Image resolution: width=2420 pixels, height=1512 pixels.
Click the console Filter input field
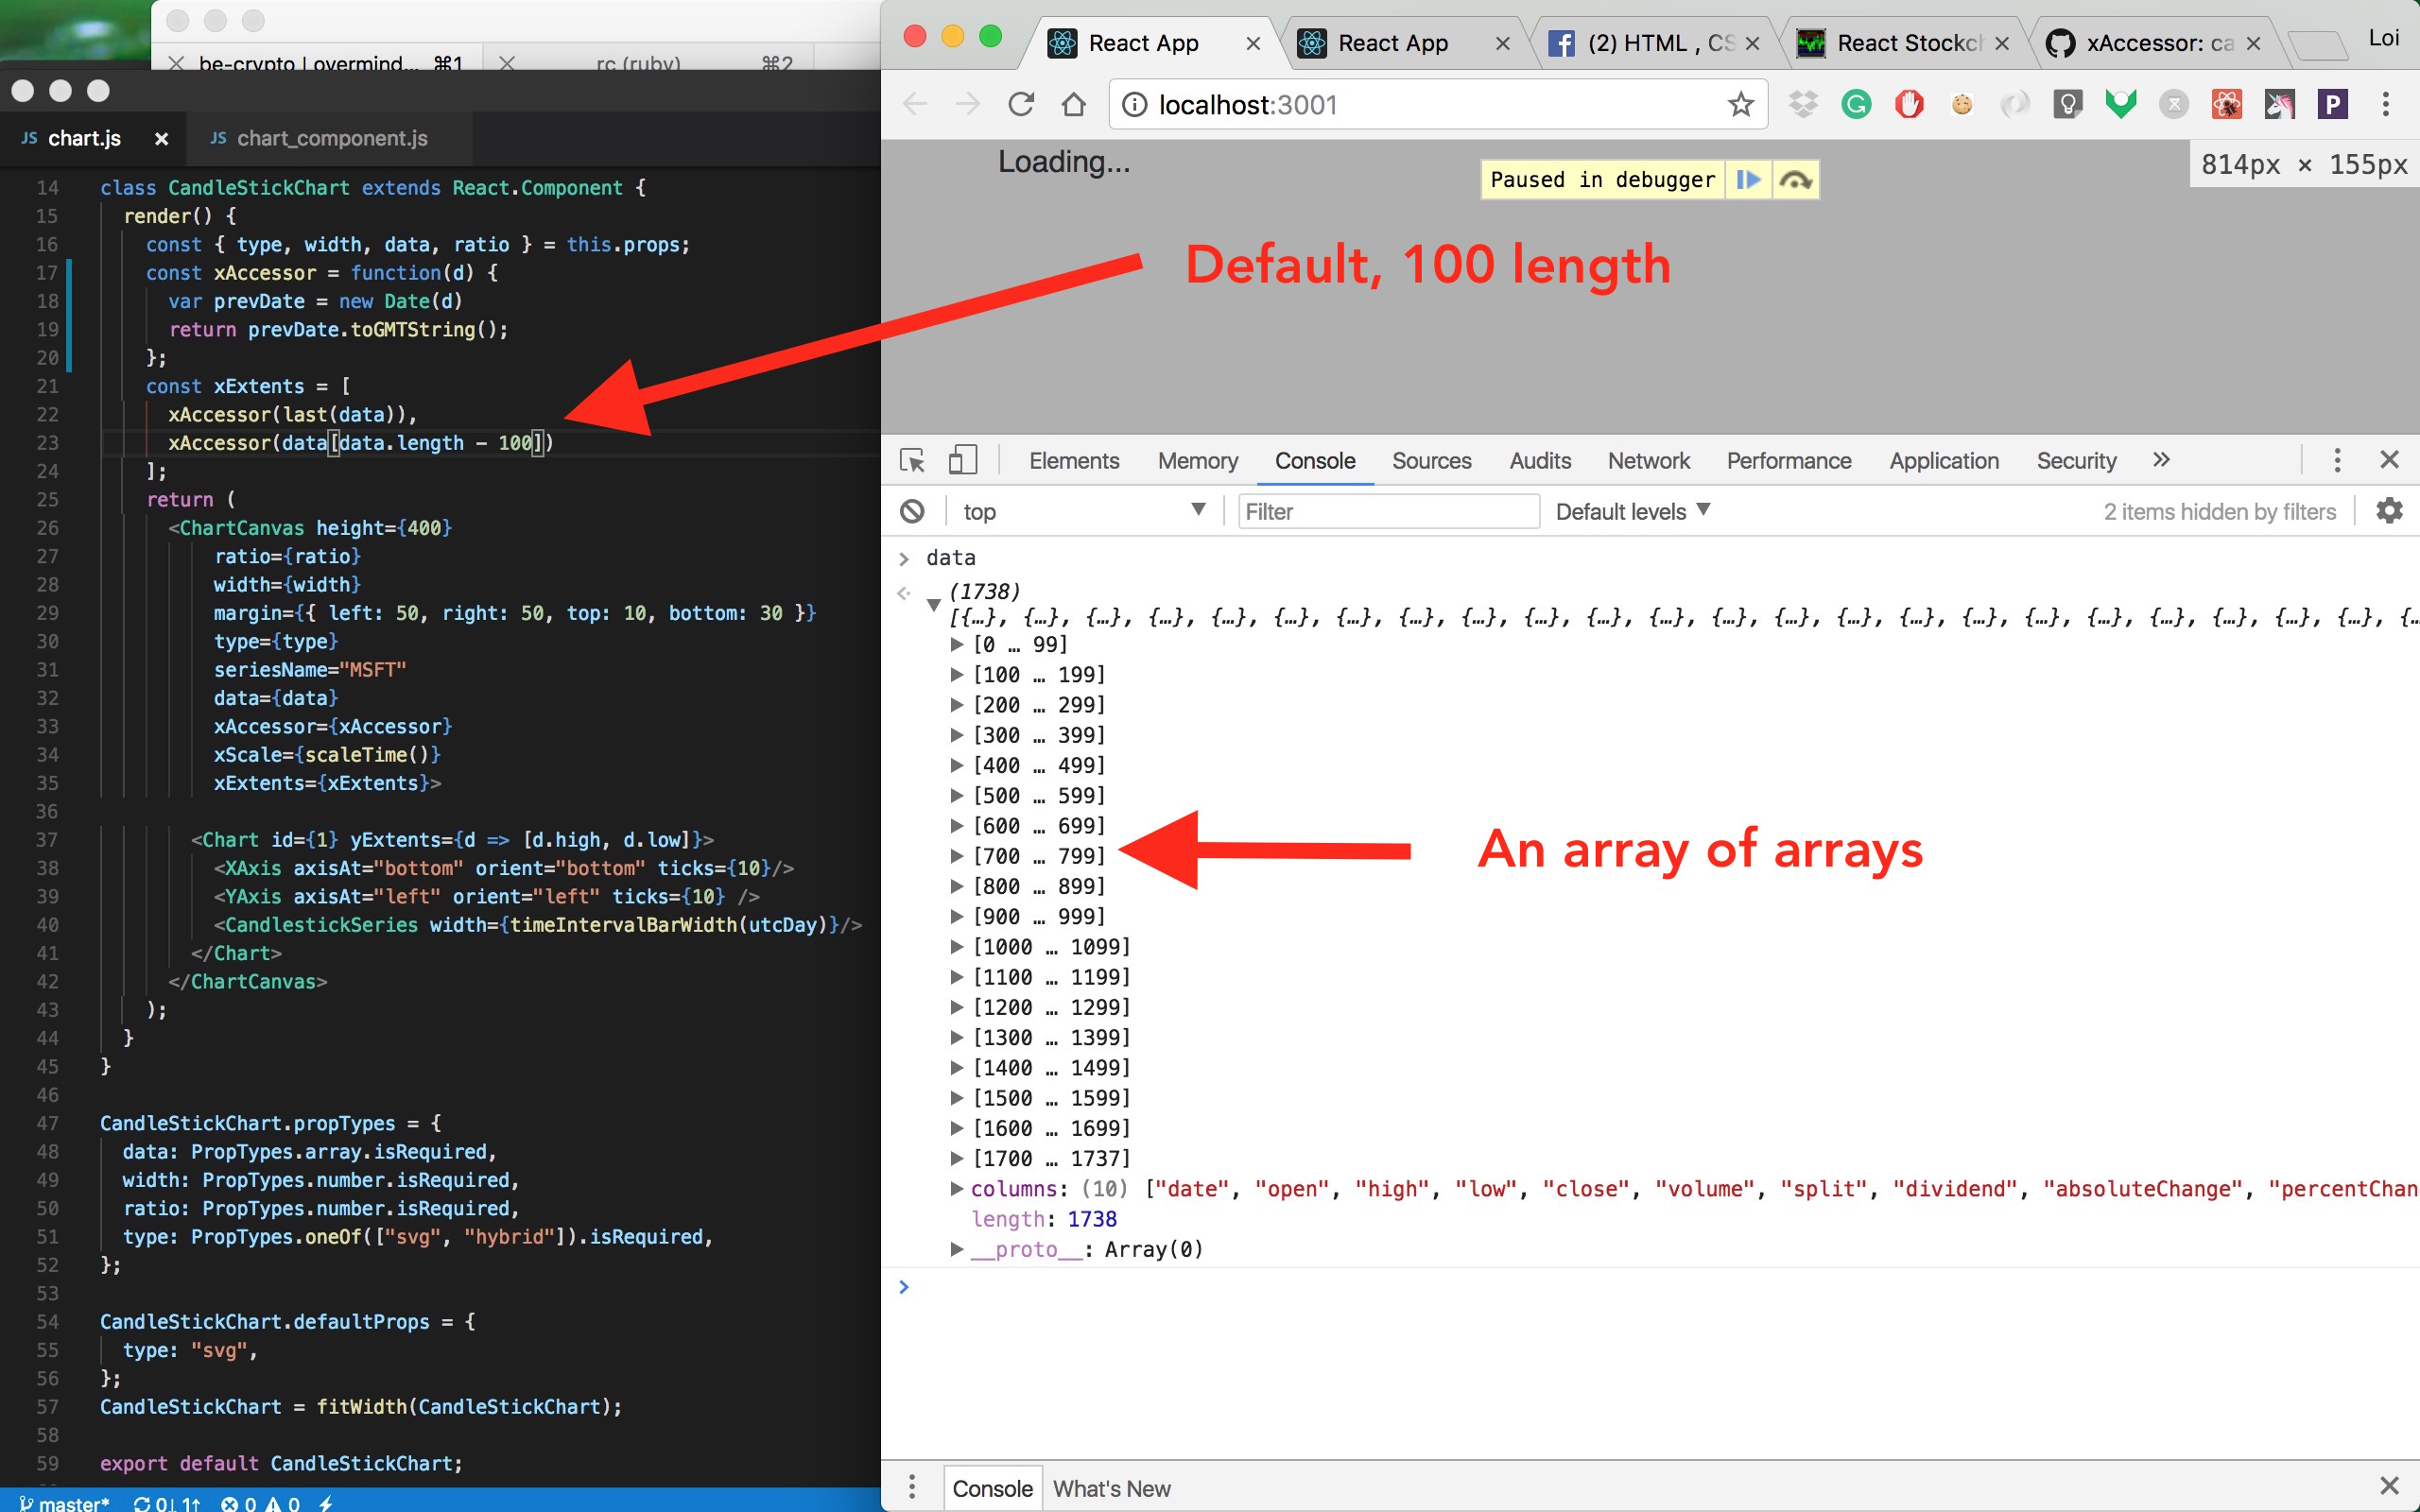tap(1388, 512)
